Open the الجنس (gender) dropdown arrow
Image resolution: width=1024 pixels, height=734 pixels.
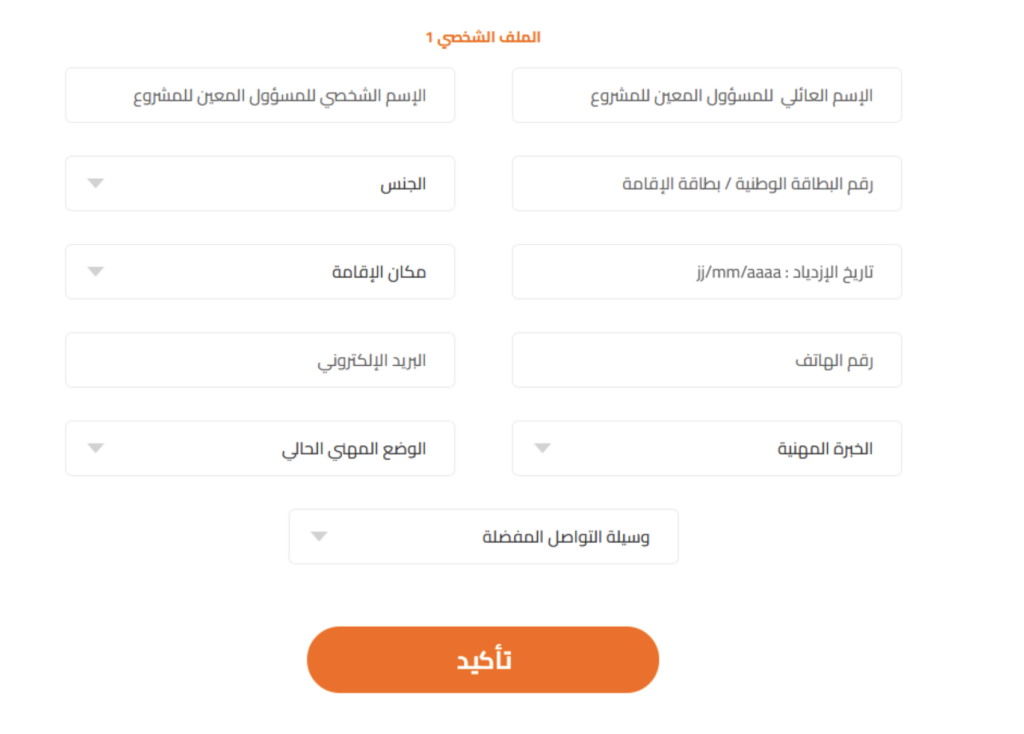point(96,183)
